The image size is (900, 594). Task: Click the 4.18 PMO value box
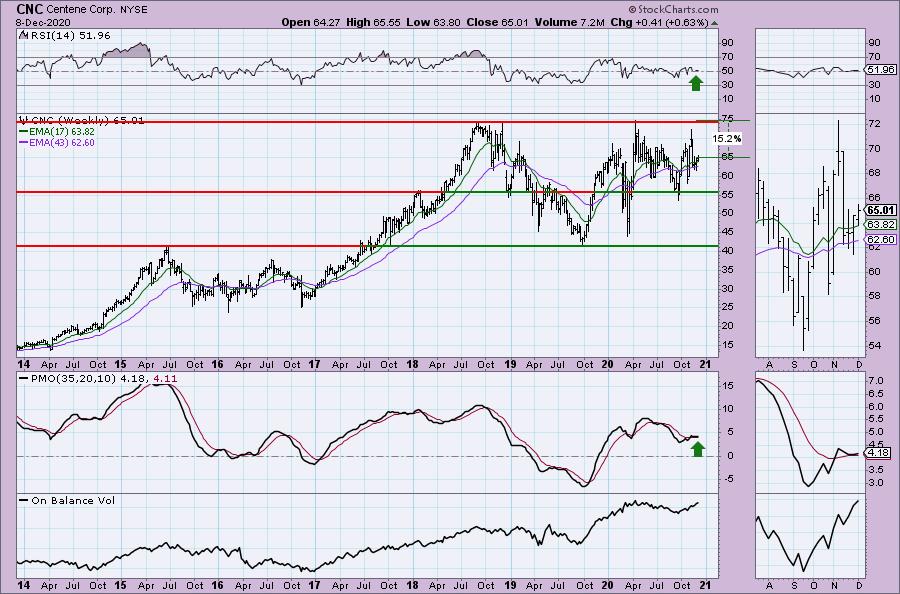(879, 452)
